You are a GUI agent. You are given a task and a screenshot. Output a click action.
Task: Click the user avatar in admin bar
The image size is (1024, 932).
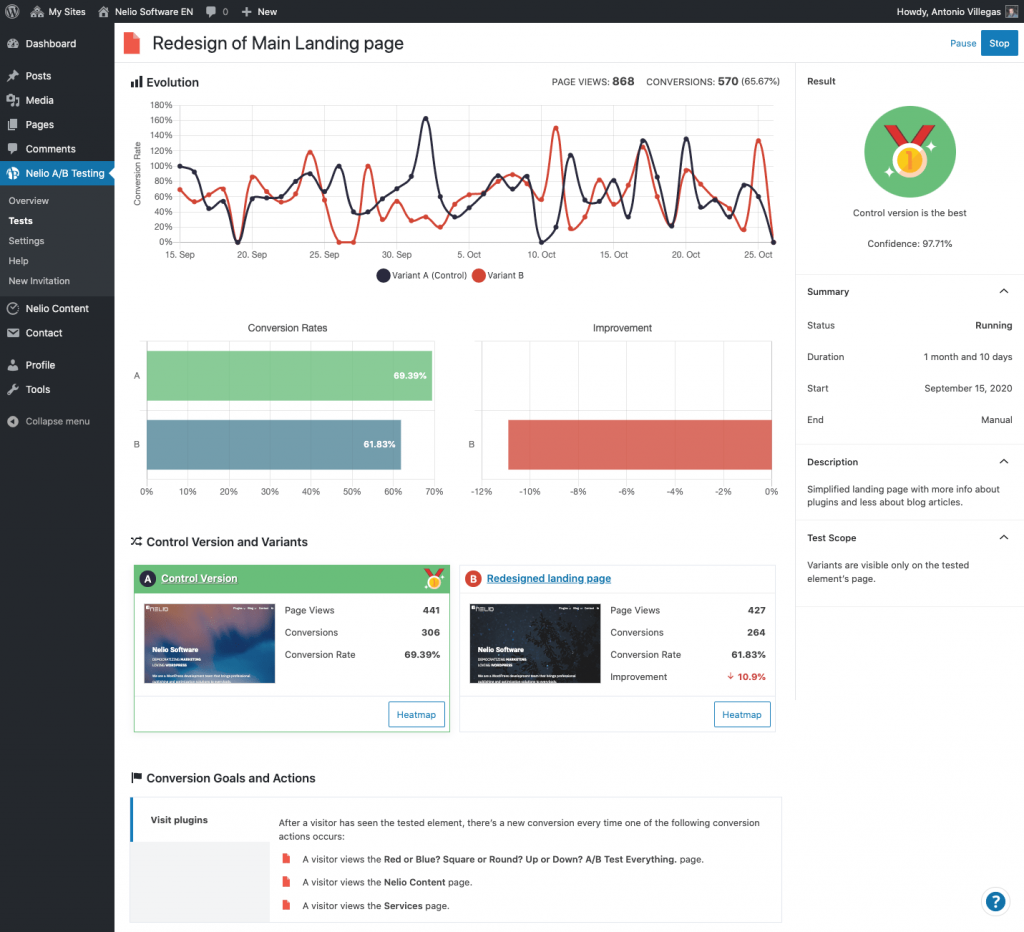pyautogui.click(x=1011, y=11)
